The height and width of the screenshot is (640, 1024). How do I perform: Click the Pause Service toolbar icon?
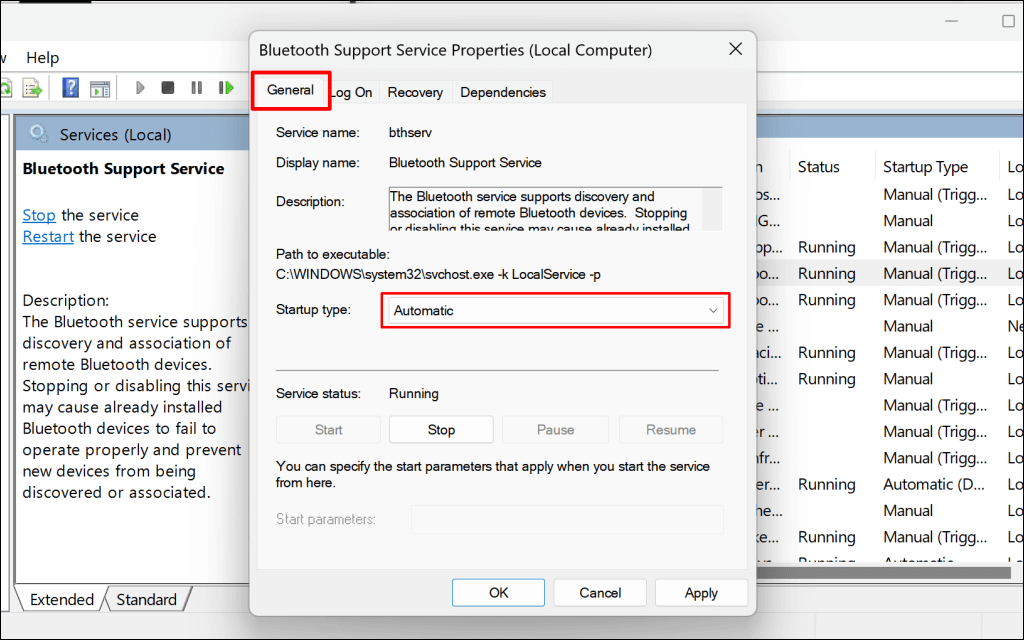click(x=196, y=88)
